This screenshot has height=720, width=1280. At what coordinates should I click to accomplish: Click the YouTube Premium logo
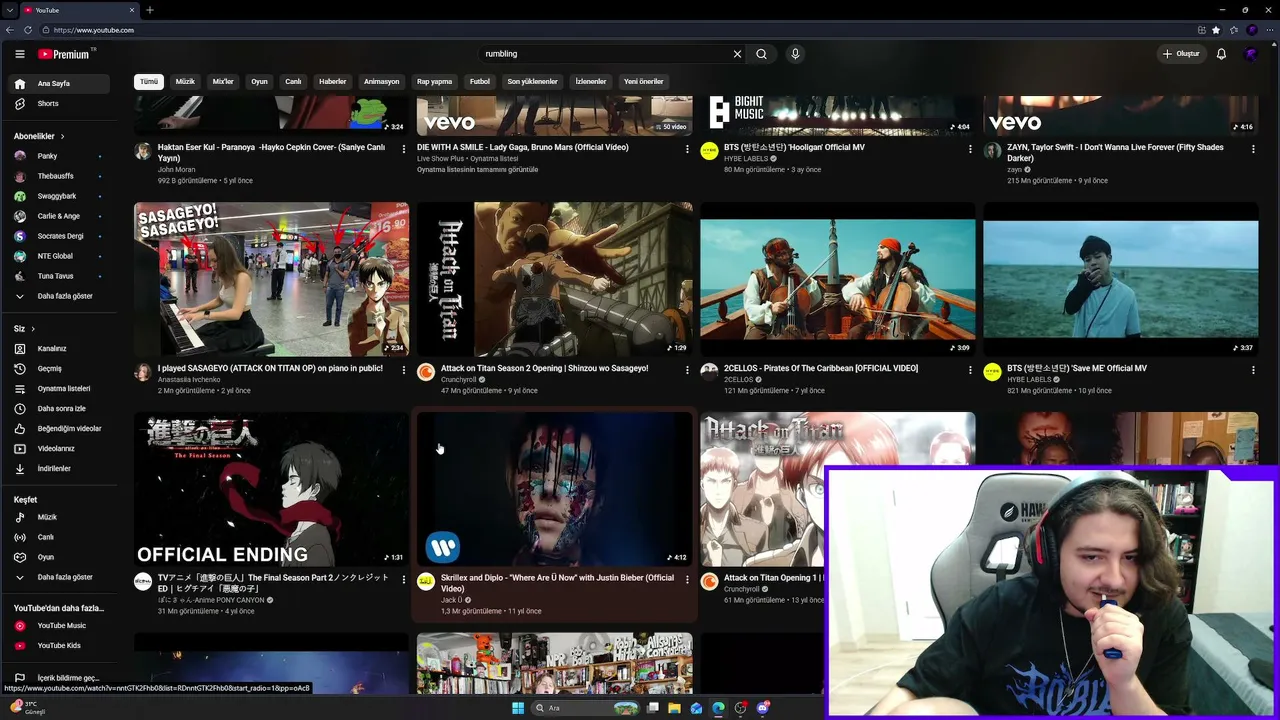pyautogui.click(x=66, y=54)
